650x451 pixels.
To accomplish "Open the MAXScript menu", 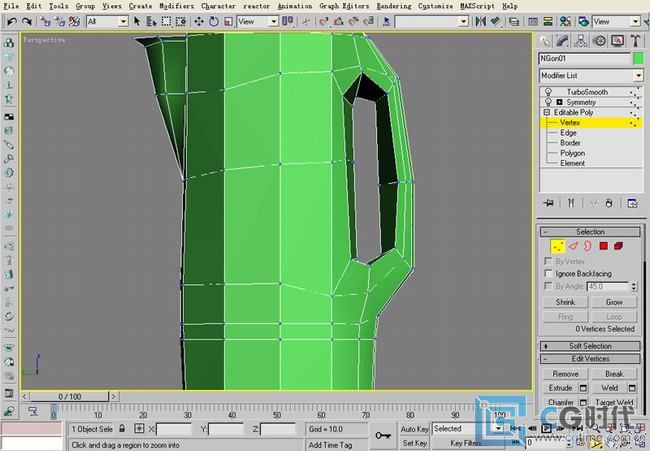I will (477, 6).
